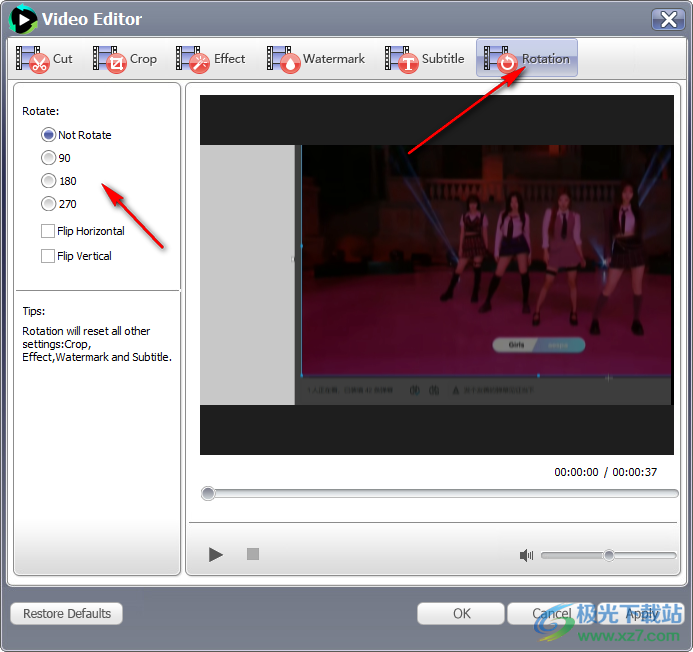Click the video preview frame
The image size is (693, 652).
click(437, 275)
